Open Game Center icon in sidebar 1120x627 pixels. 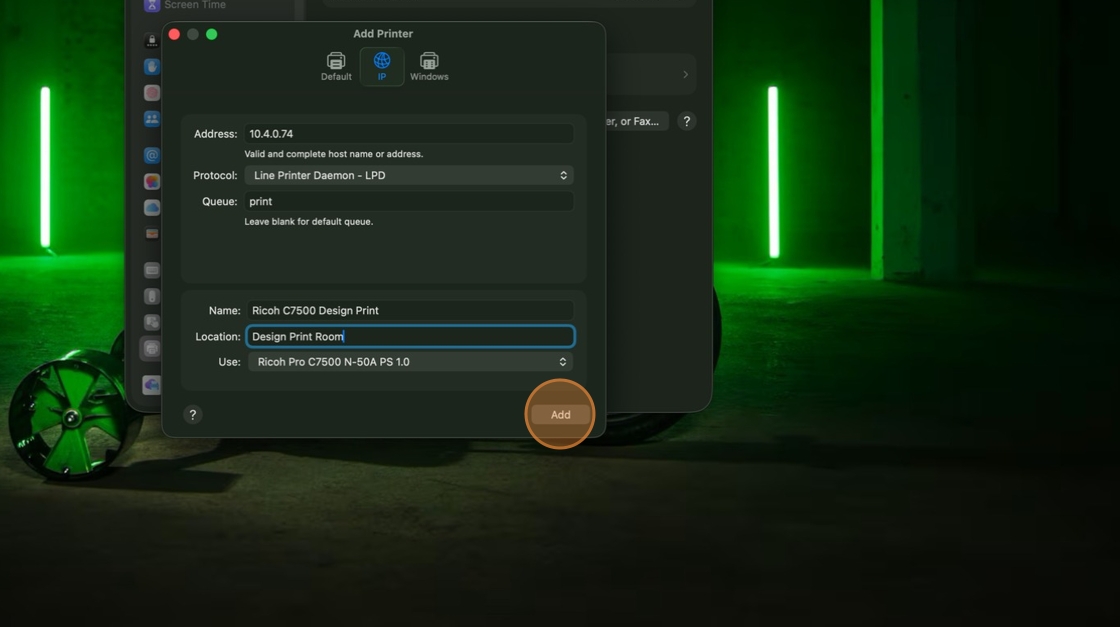pos(151,181)
